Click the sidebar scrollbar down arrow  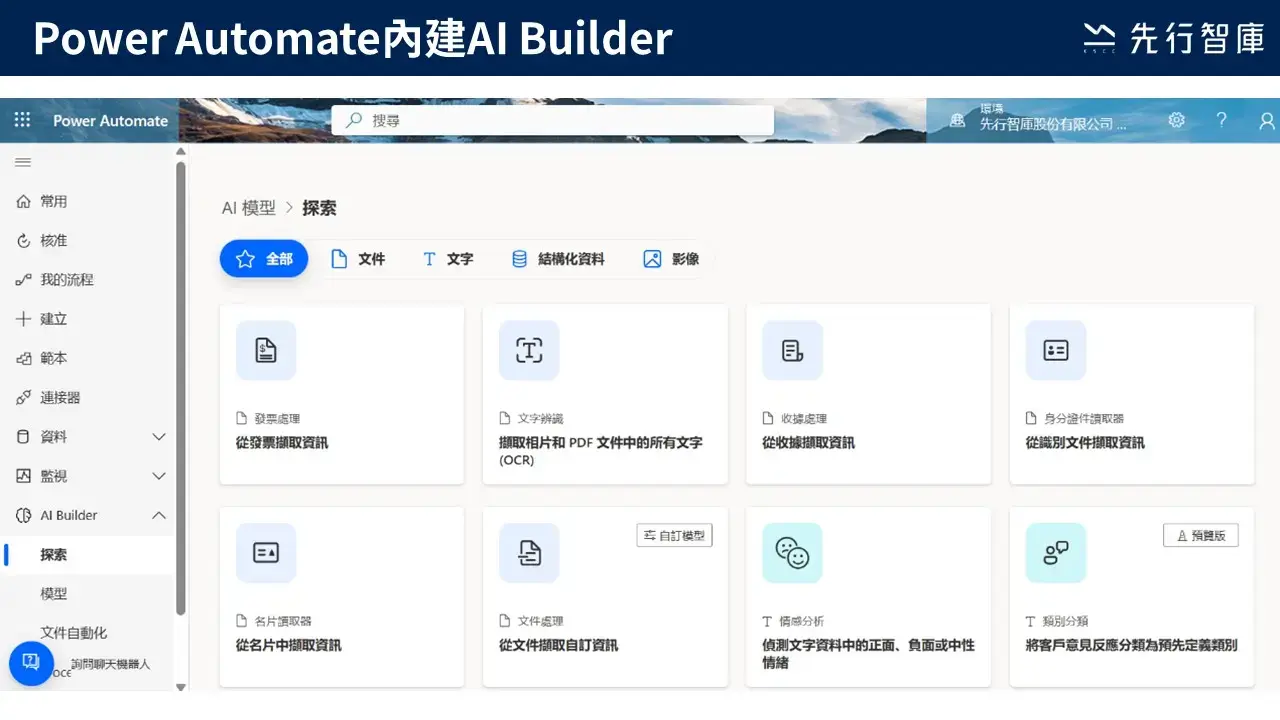pyautogui.click(x=181, y=687)
